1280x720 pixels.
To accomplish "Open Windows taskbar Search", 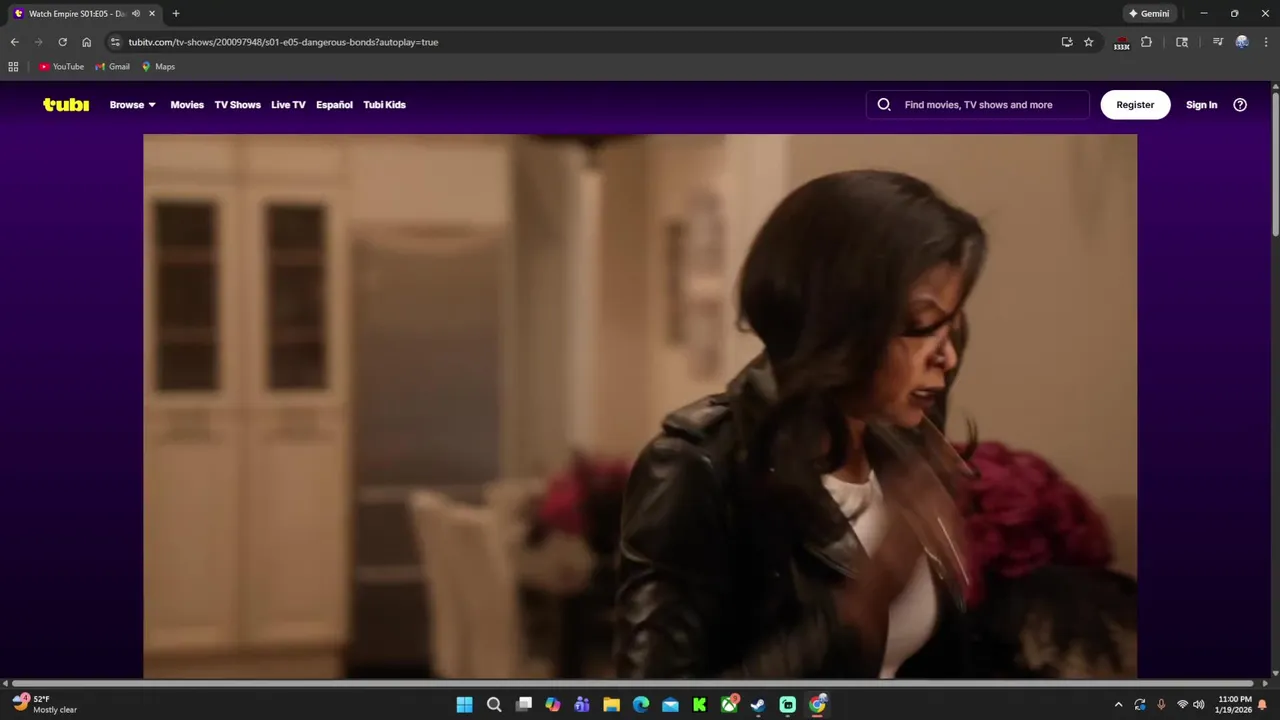I will pyautogui.click(x=494, y=705).
